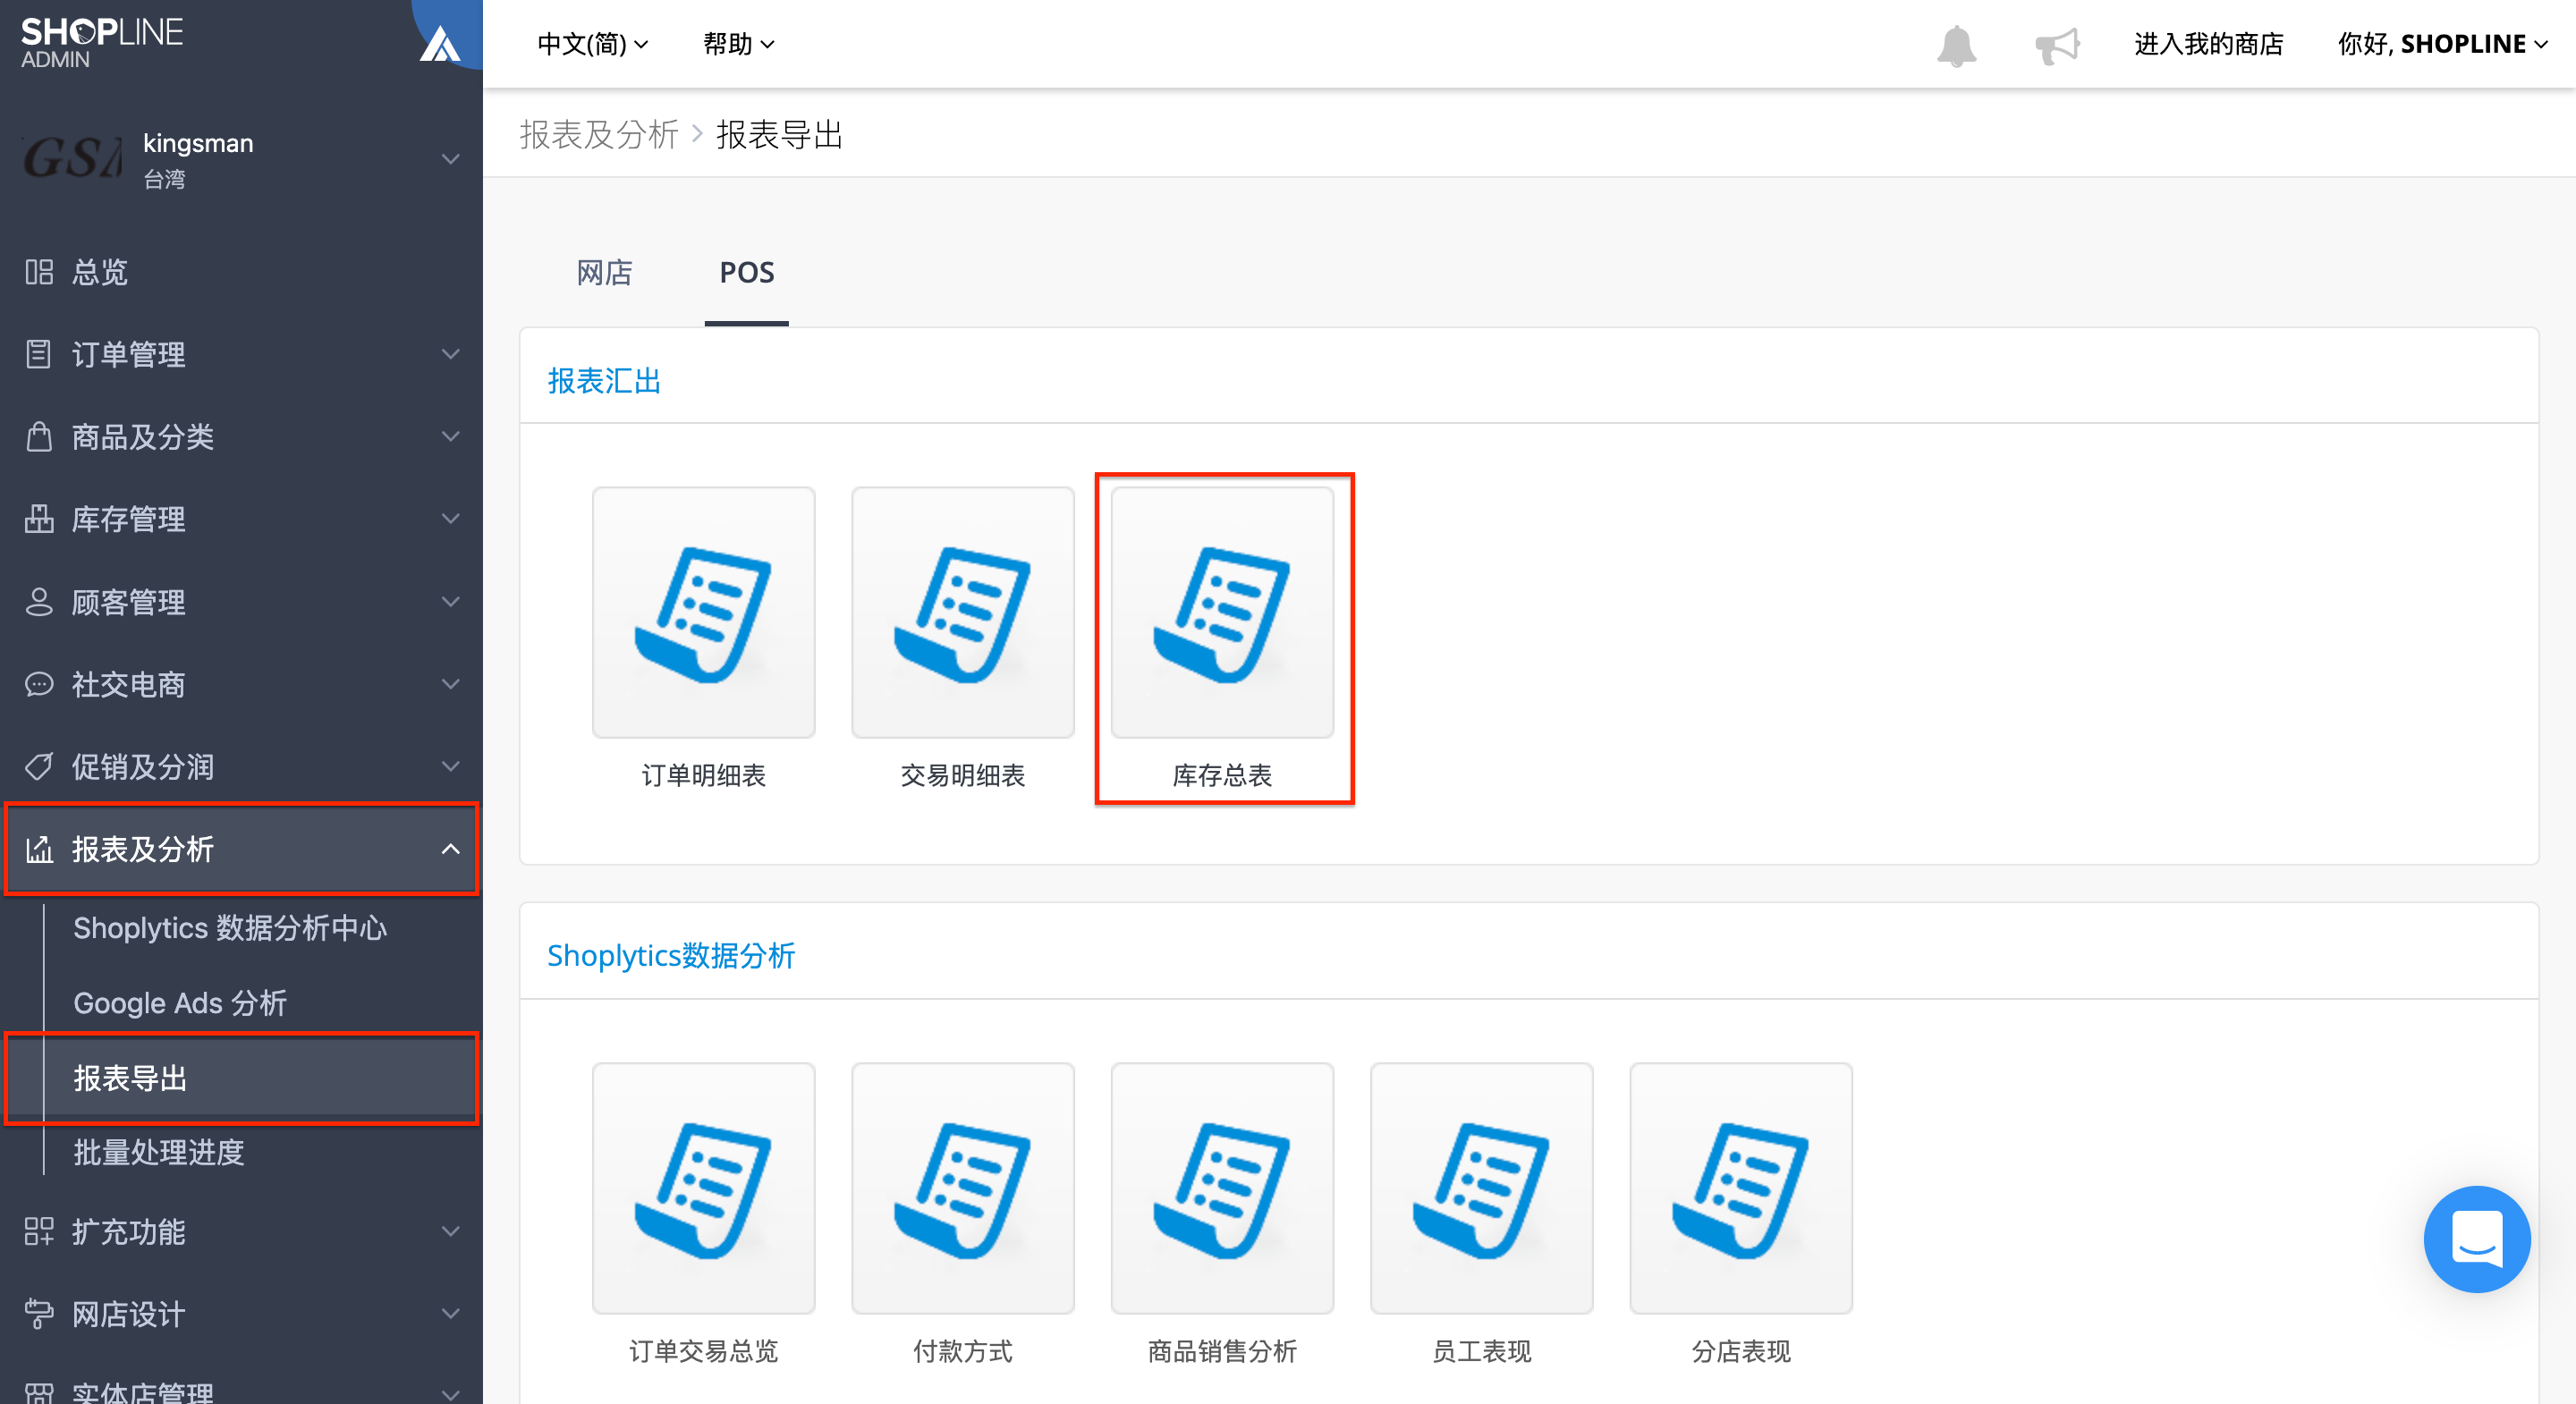Screen dimensions: 2576x1404
Task: Collapse the 报表及分析 menu
Action: [241, 849]
